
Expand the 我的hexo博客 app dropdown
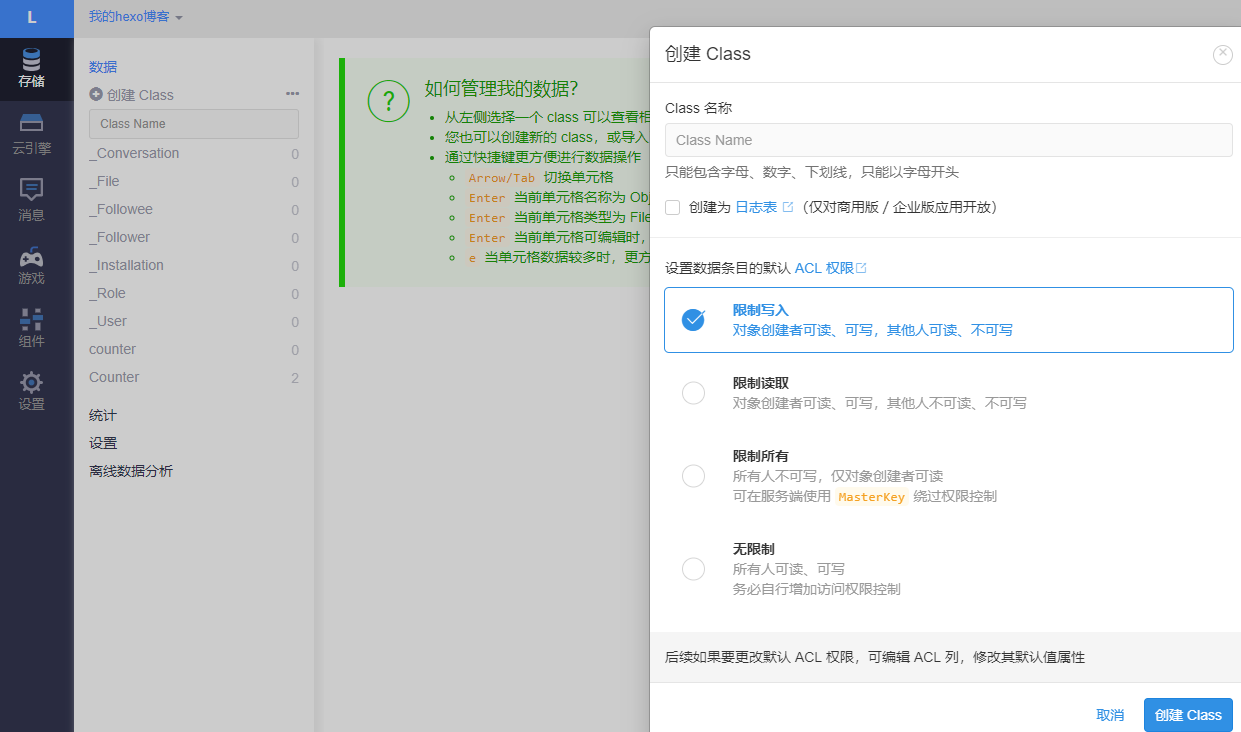click(135, 17)
